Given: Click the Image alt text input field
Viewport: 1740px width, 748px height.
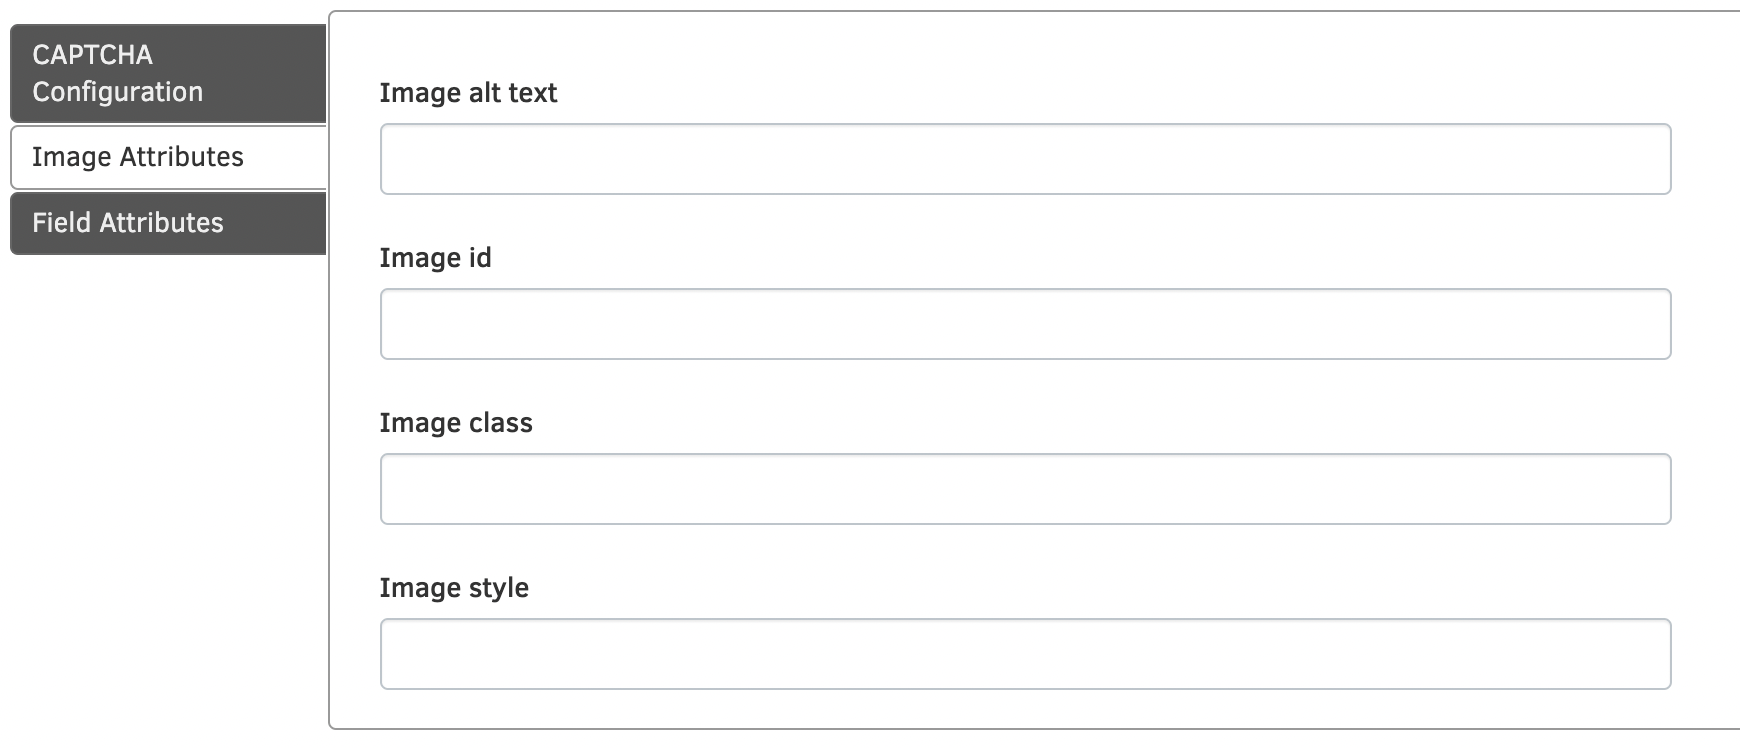Looking at the screenshot, I should [x=1025, y=159].
